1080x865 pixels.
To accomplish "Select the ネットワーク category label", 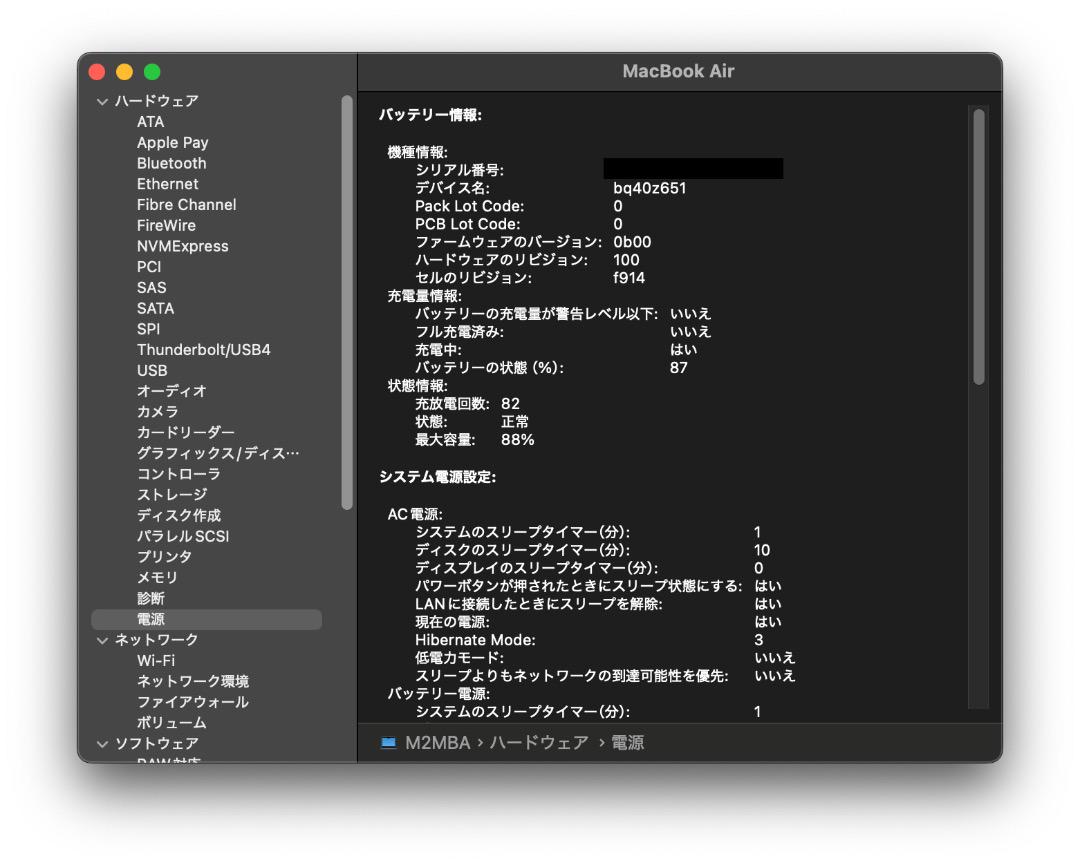I will click(x=156, y=640).
